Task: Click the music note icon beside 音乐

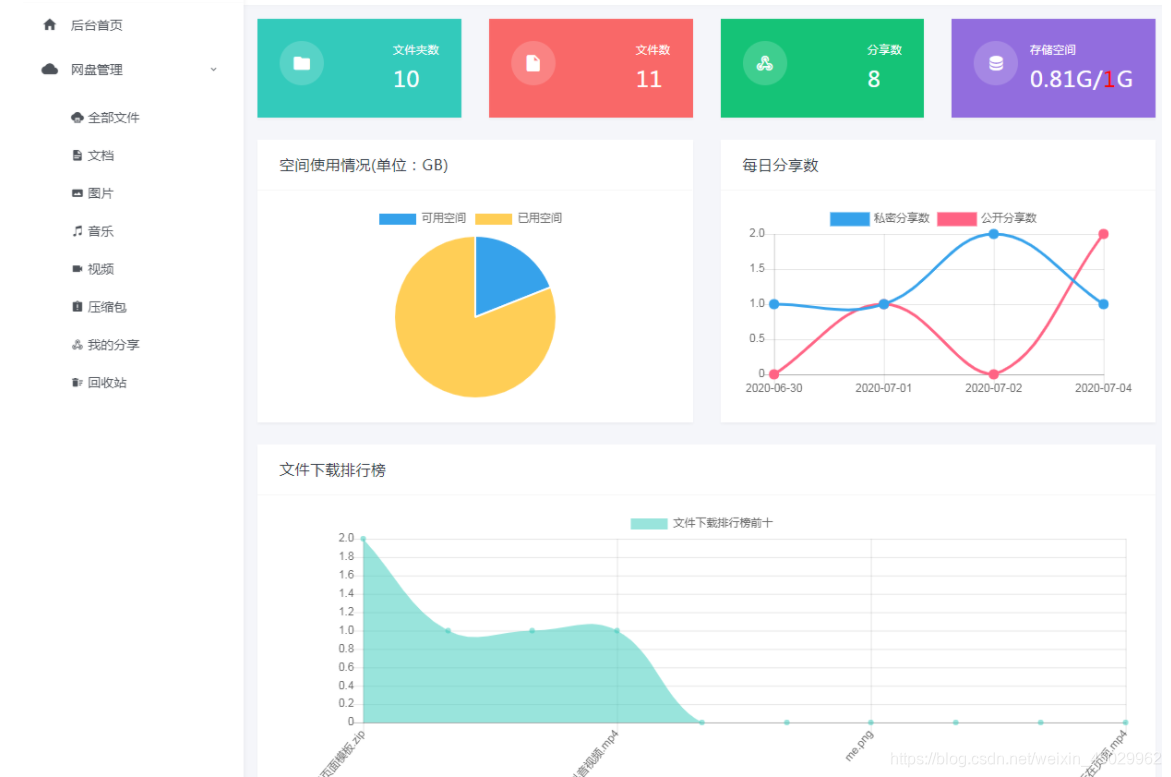Action: (x=77, y=232)
